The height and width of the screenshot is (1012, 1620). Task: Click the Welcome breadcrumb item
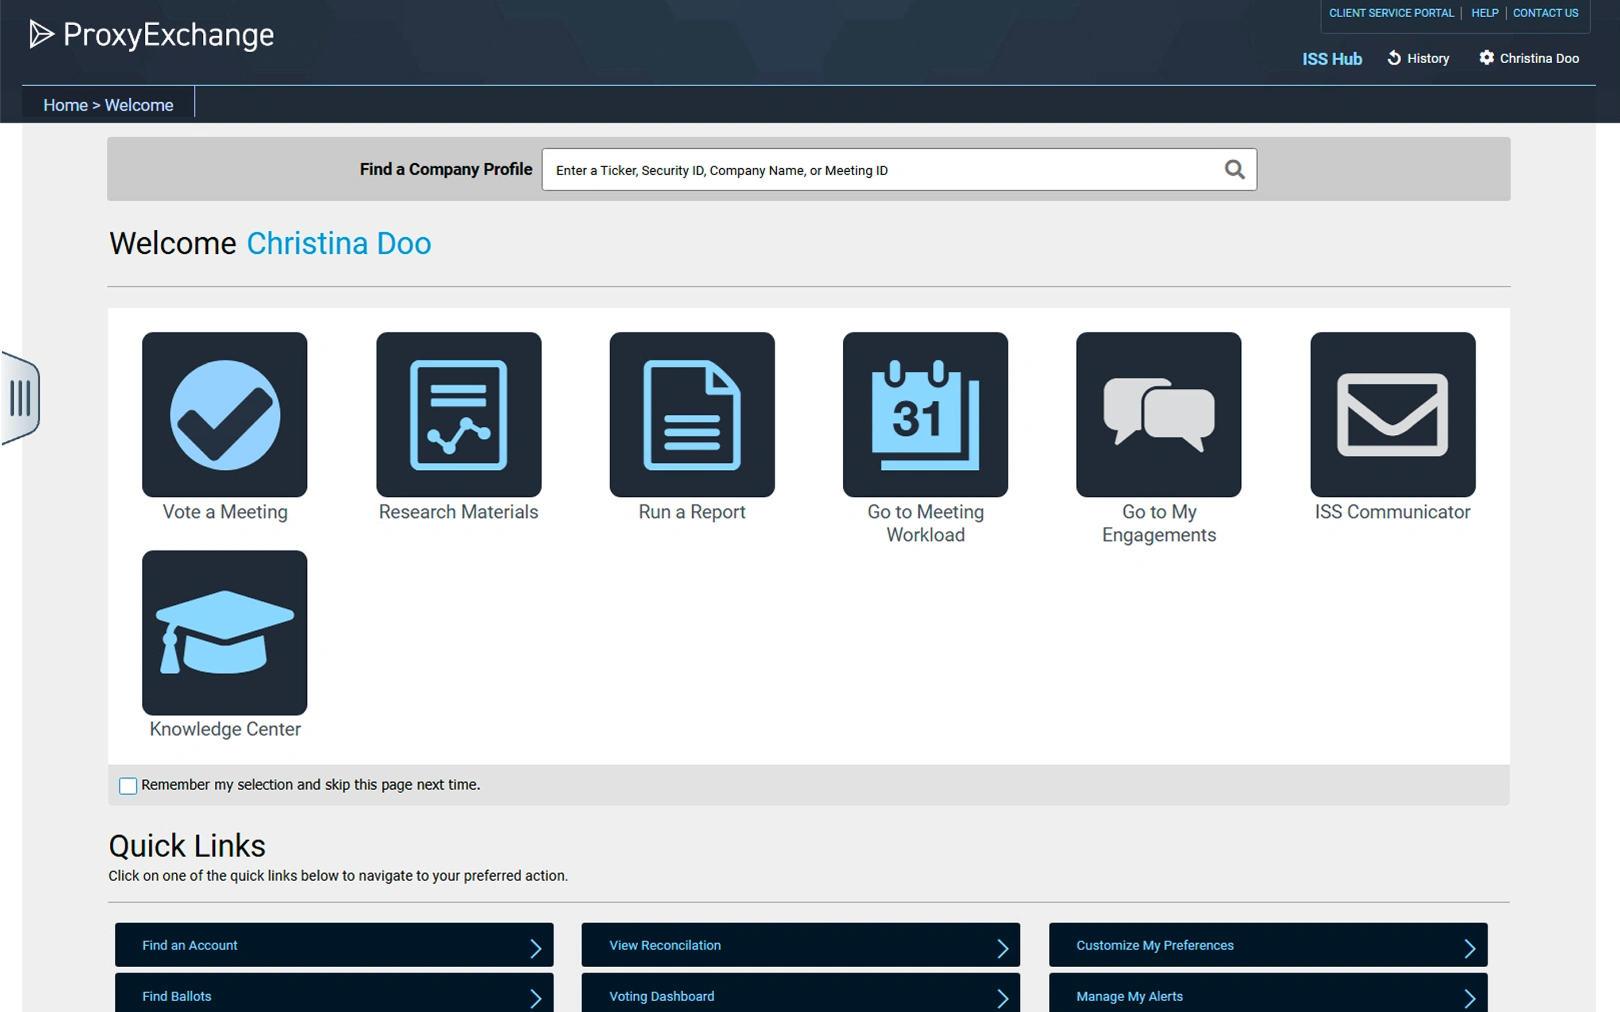[x=139, y=105]
